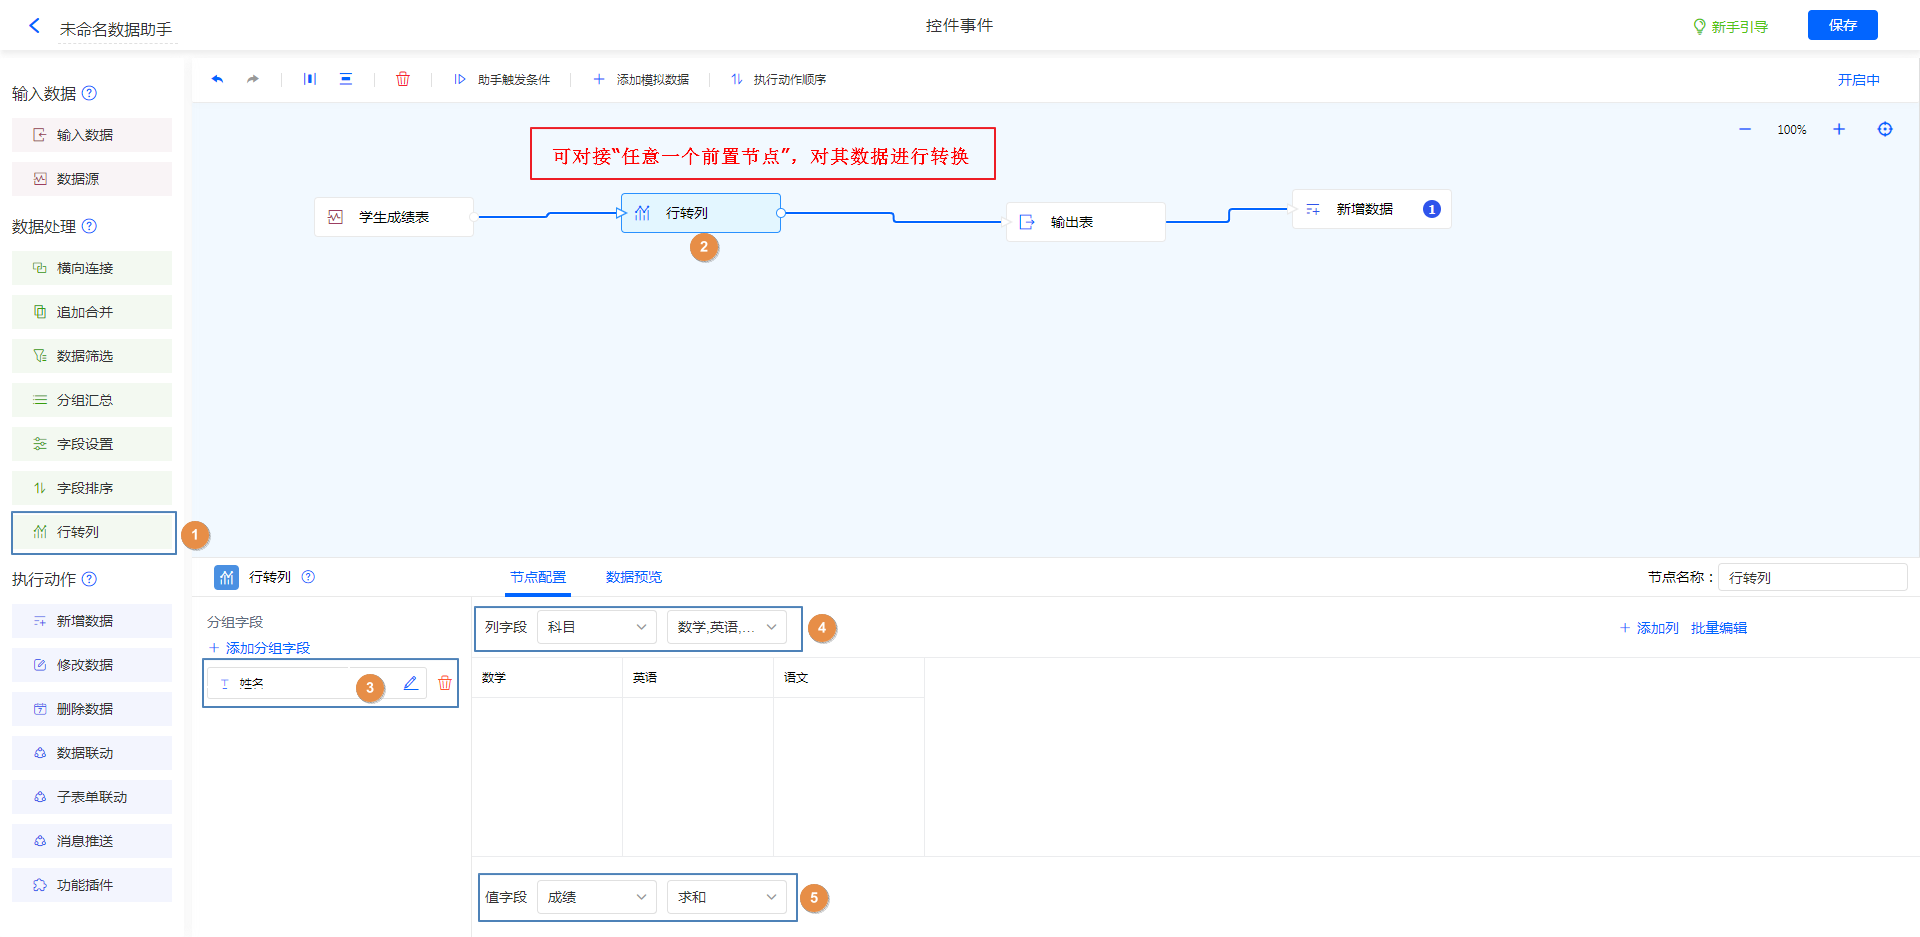Image resolution: width=1920 pixels, height=937 pixels.
Task: Edit the 姓名 group field pencil icon
Action: tap(410, 683)
